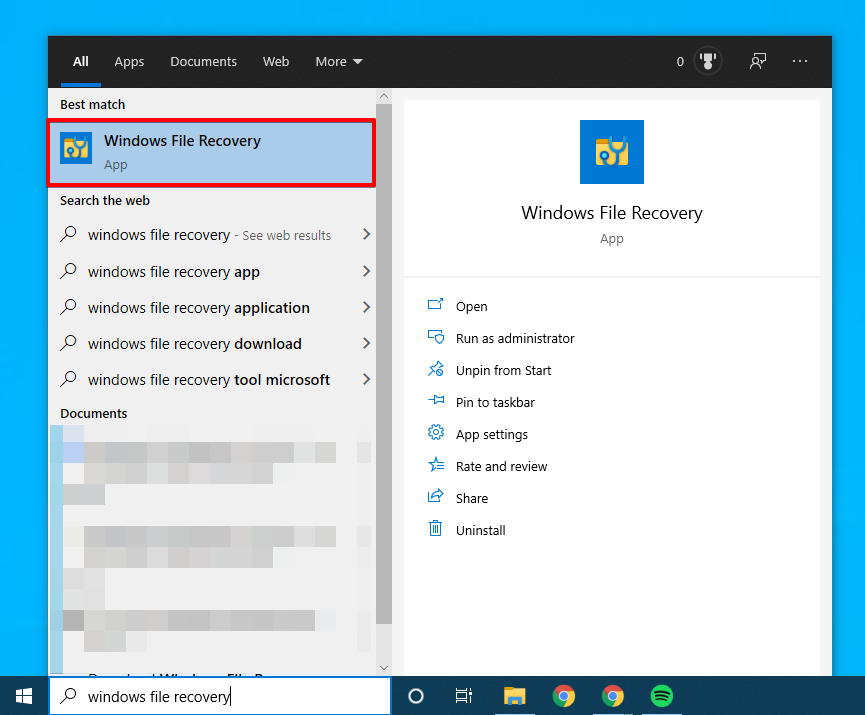Switch to the Documents tab
865x715 pixels.
click(x=203, y=61)
